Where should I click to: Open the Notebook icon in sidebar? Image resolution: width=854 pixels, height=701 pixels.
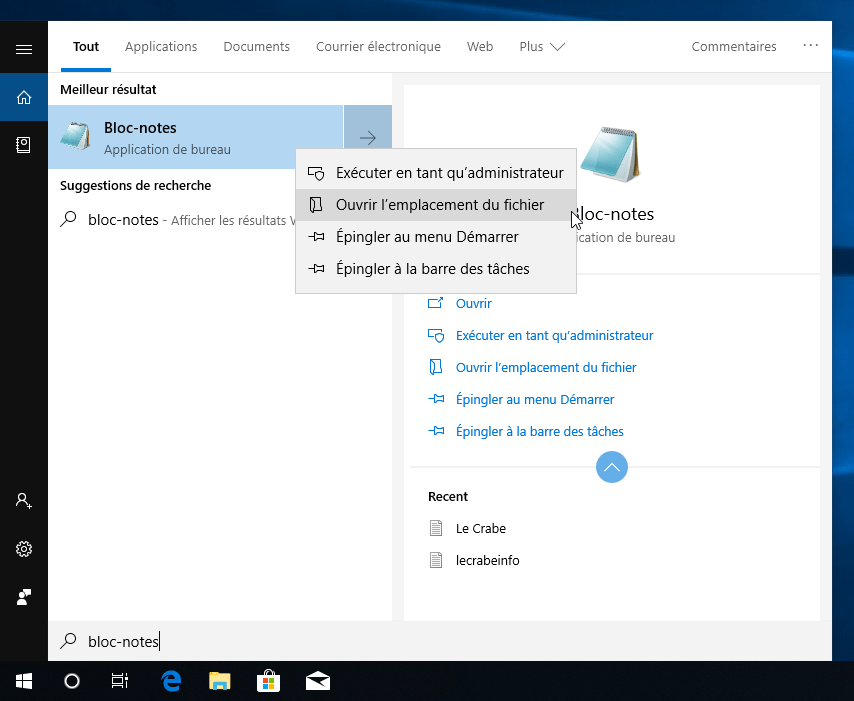point(23,145)
